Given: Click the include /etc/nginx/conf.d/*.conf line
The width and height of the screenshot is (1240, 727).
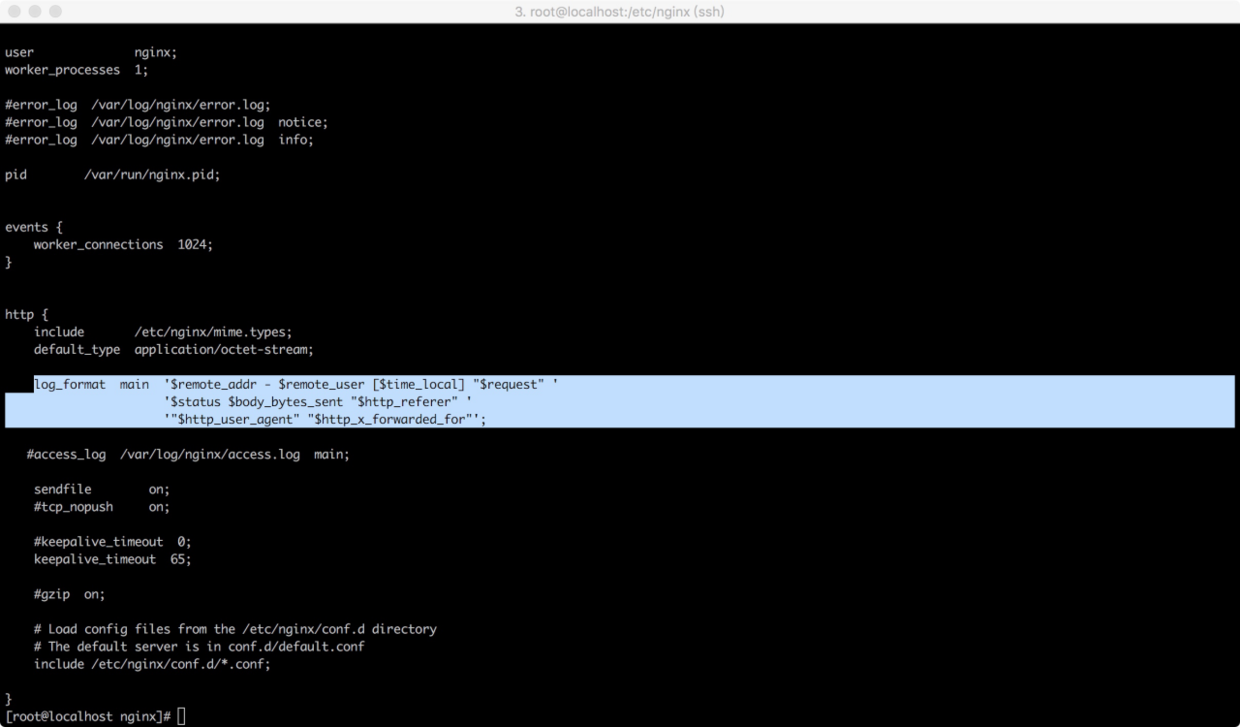Looking at the screenshot, I should pyautogui.click(x=152, y=664).
